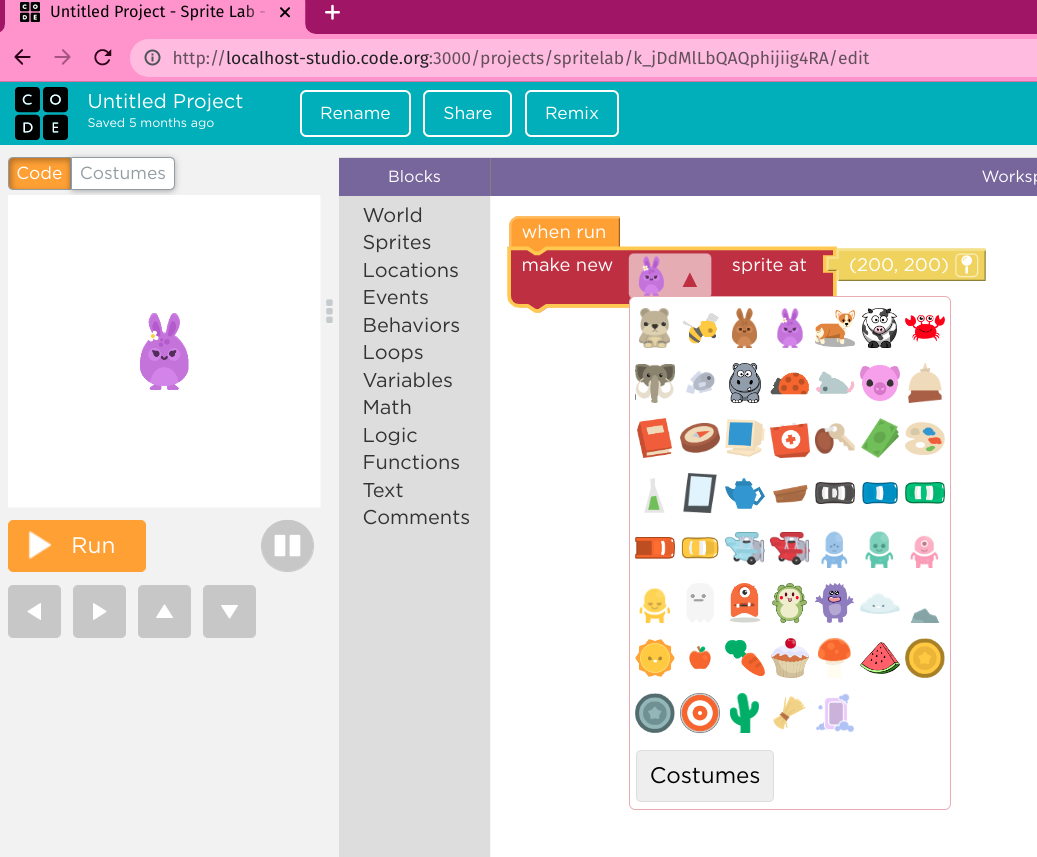This screenshot has height=857, width=1037.
Task: Select the cupcake costume
Action: pos(789,658)
